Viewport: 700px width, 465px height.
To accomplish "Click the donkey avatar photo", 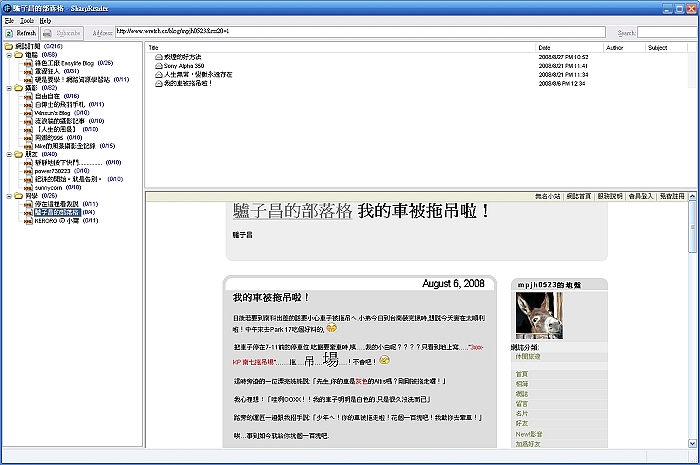I will pyautogui.click(x=539, y=316).
